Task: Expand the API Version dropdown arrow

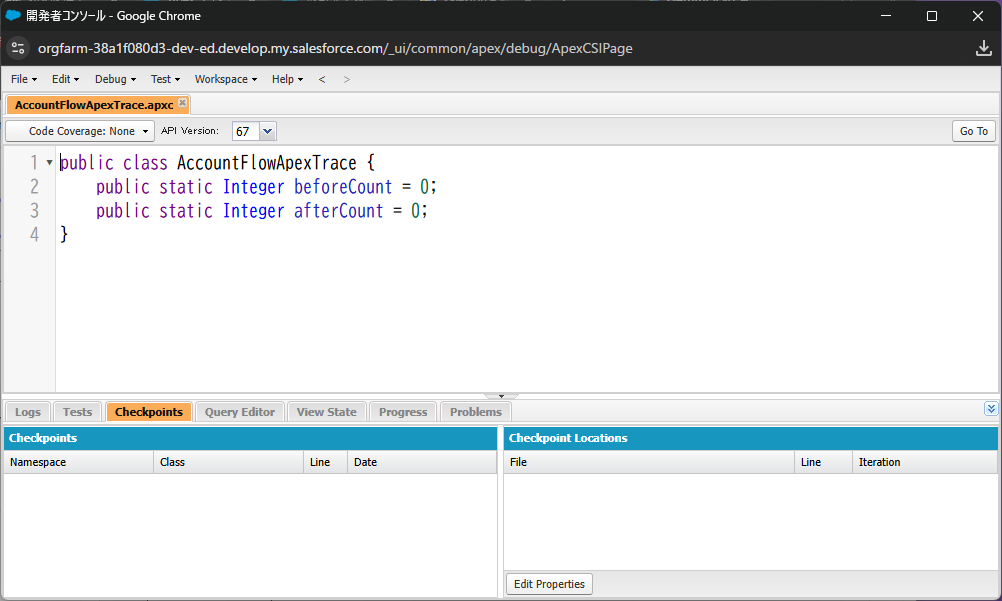Action: click(268, 131)
